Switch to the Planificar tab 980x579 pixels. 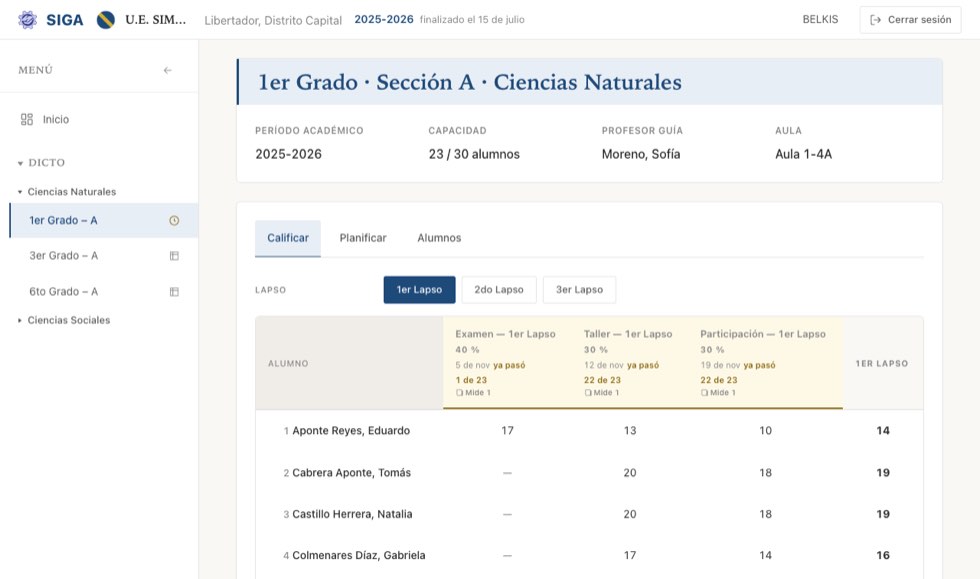click(362, 238)
